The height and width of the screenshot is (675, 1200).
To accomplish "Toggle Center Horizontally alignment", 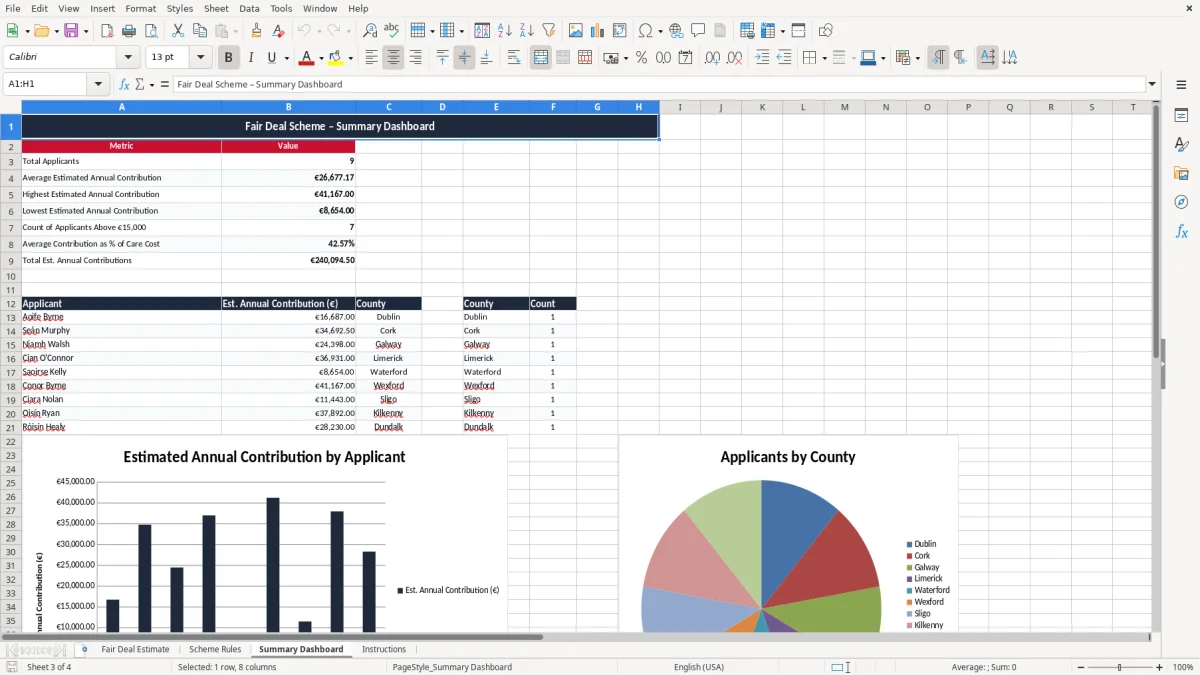I will pyautogui.click(x=393, y=58).
